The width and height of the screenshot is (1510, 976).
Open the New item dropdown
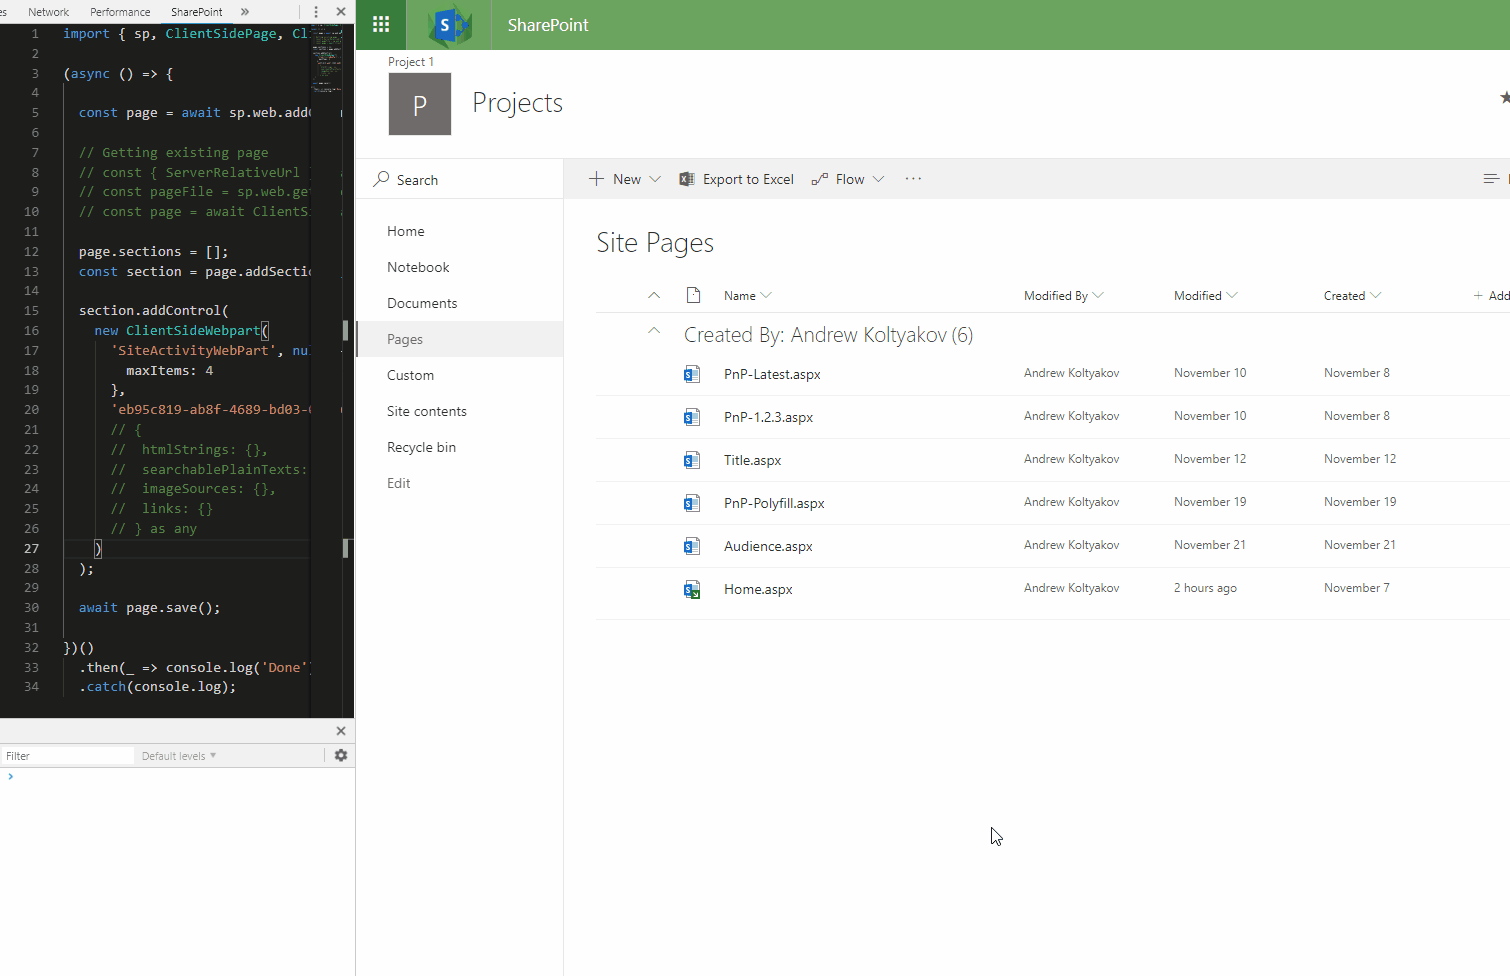[624, 178]
